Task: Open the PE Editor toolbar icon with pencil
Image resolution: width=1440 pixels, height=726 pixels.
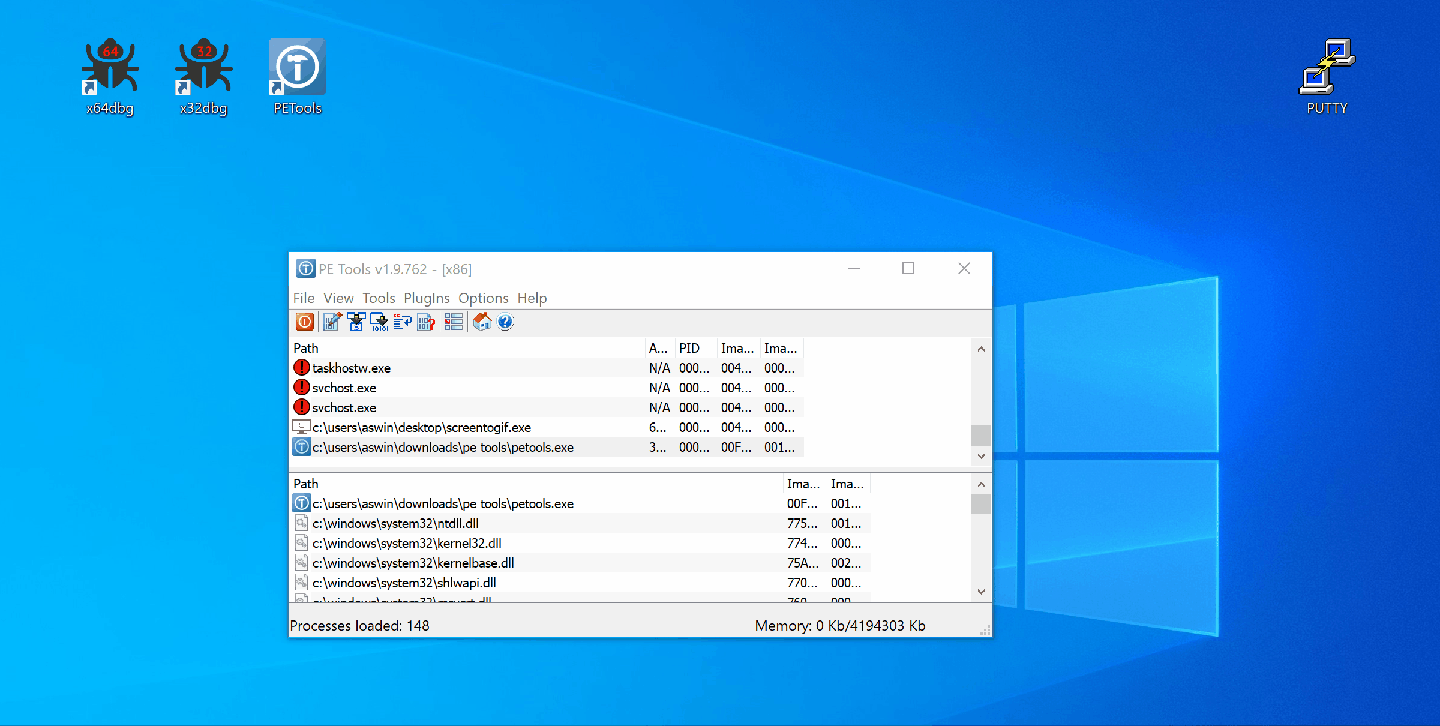Action: pos(332,322)
